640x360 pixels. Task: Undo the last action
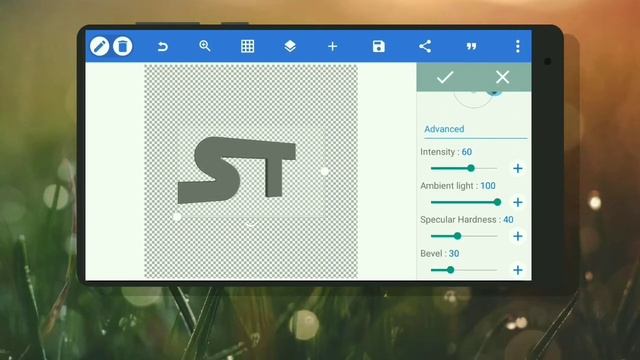point(163,47)
